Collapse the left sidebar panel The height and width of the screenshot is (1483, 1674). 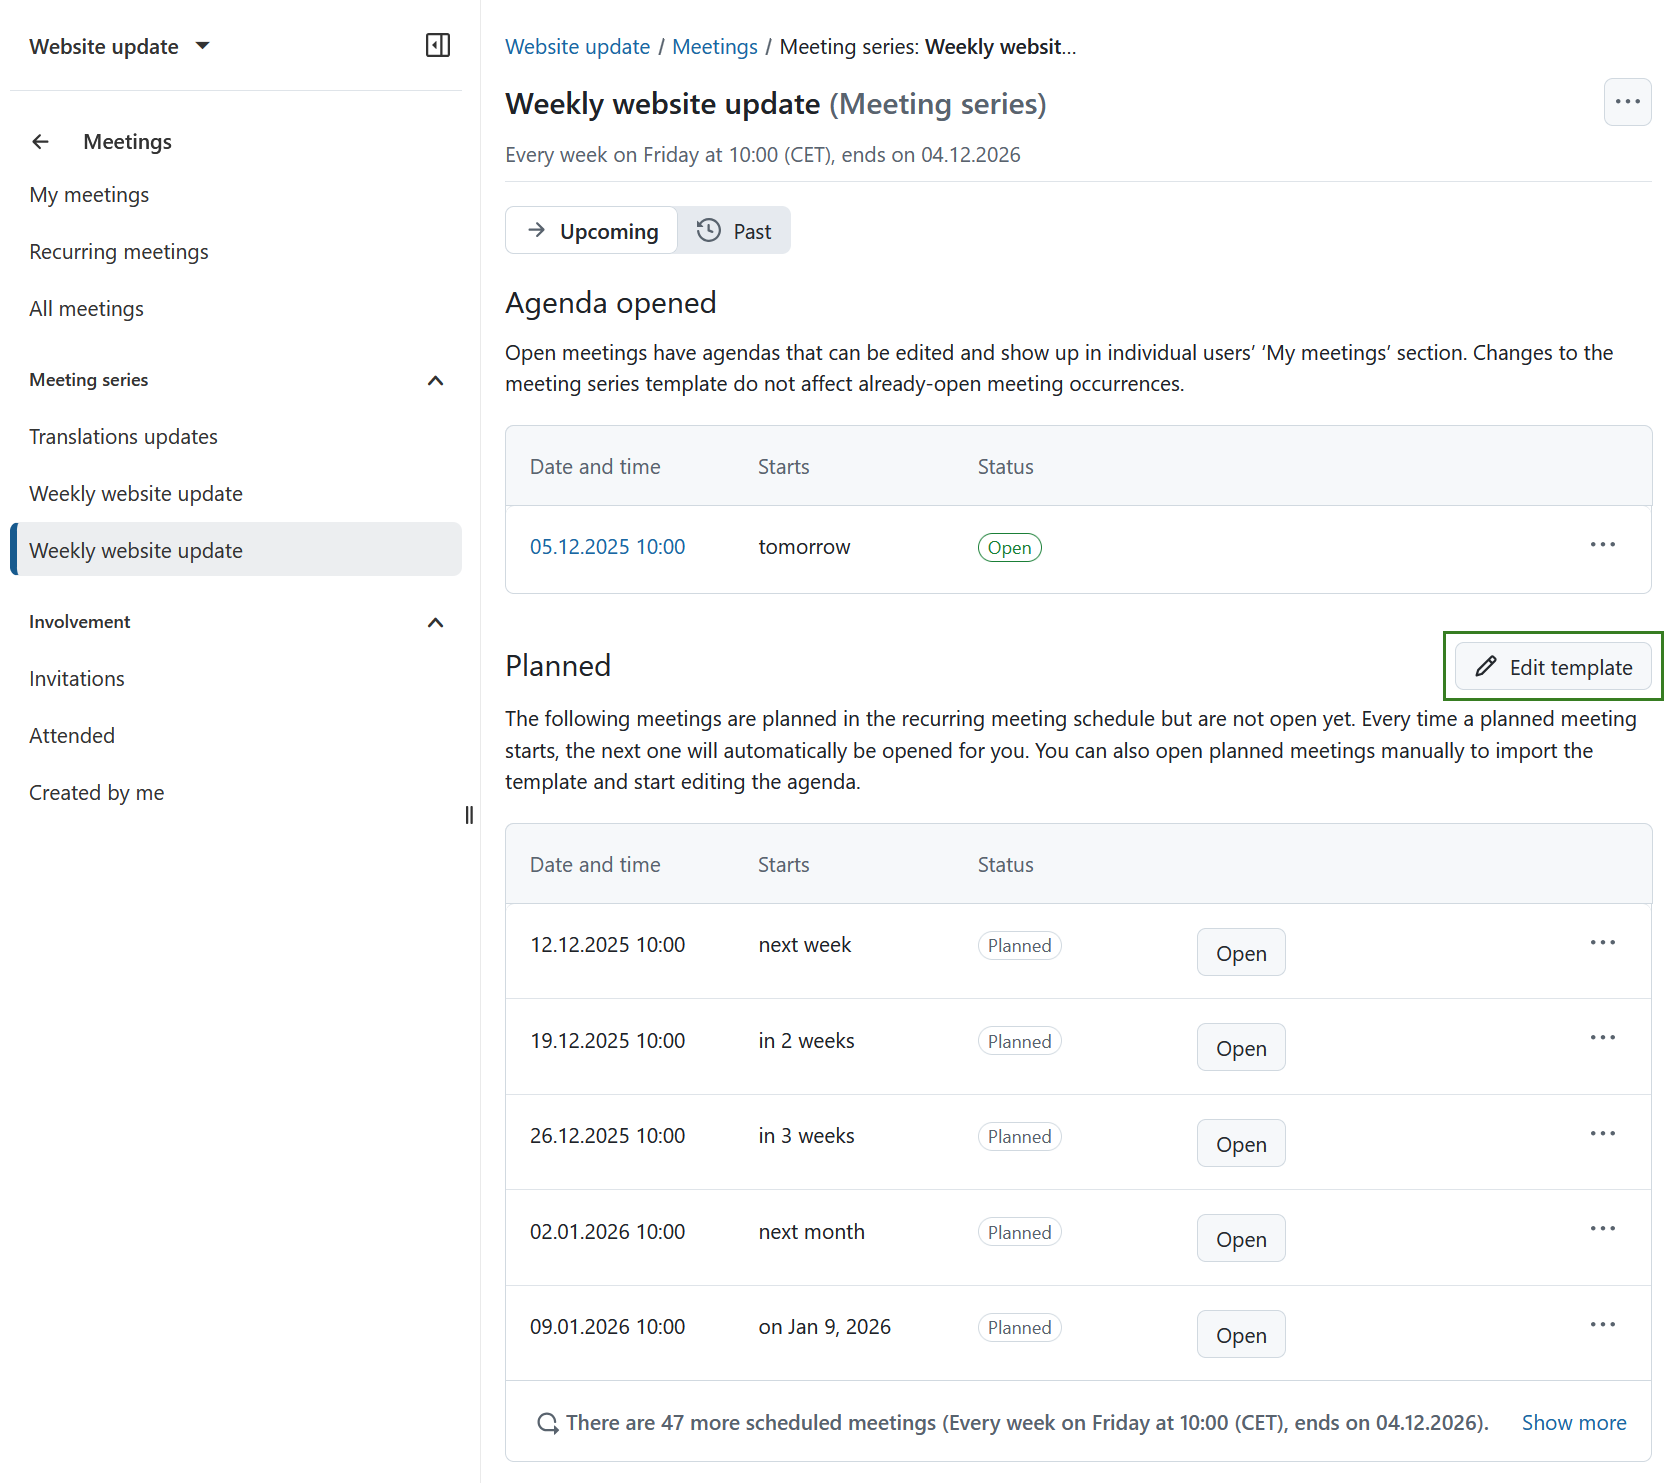pyautogui.click(x=437, y=45)
